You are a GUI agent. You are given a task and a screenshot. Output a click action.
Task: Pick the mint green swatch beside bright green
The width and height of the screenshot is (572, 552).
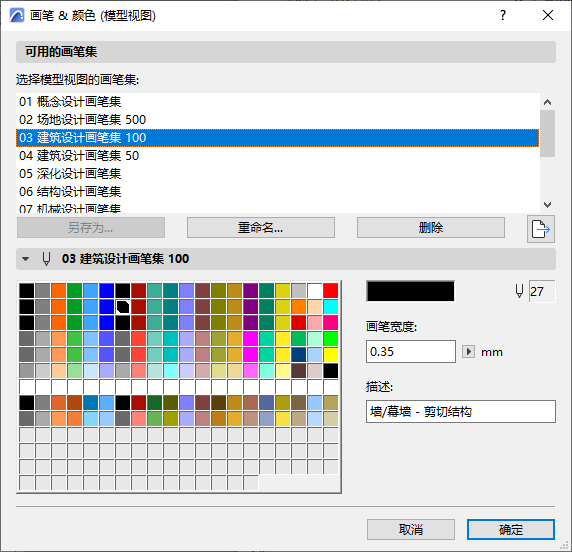point(314,339)
